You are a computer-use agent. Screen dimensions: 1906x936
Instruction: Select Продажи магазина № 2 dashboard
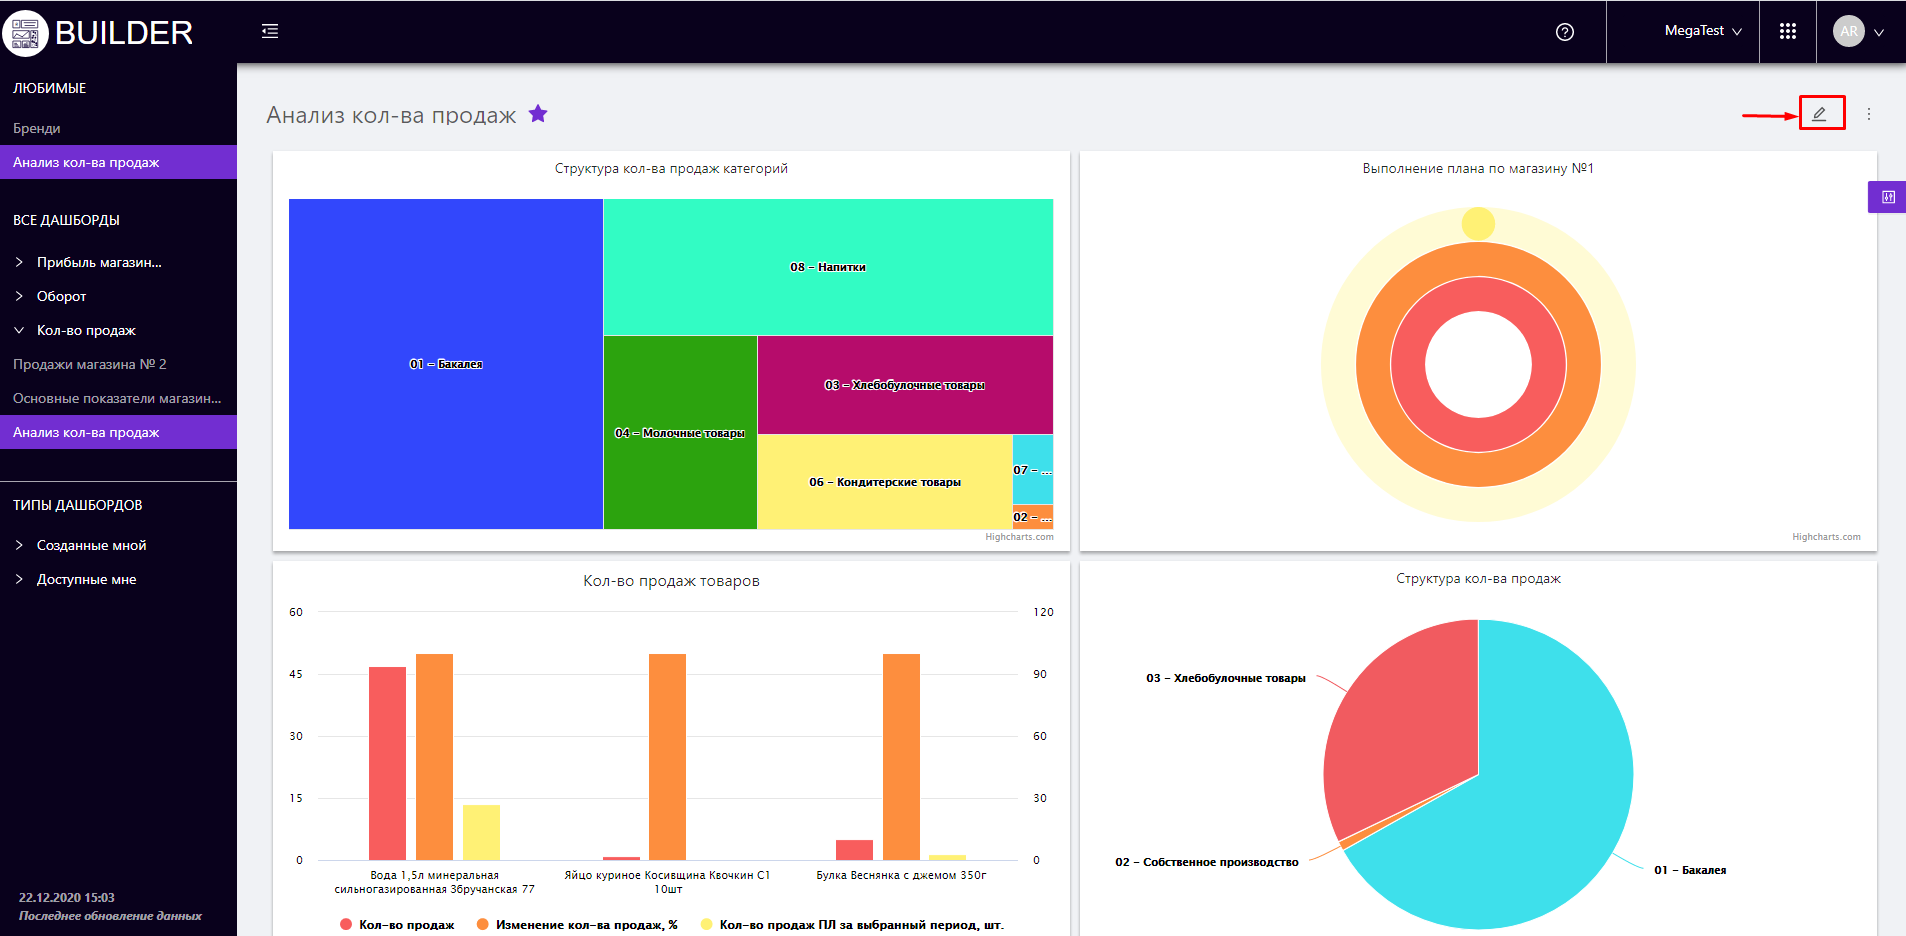click(x=90, y=364)
